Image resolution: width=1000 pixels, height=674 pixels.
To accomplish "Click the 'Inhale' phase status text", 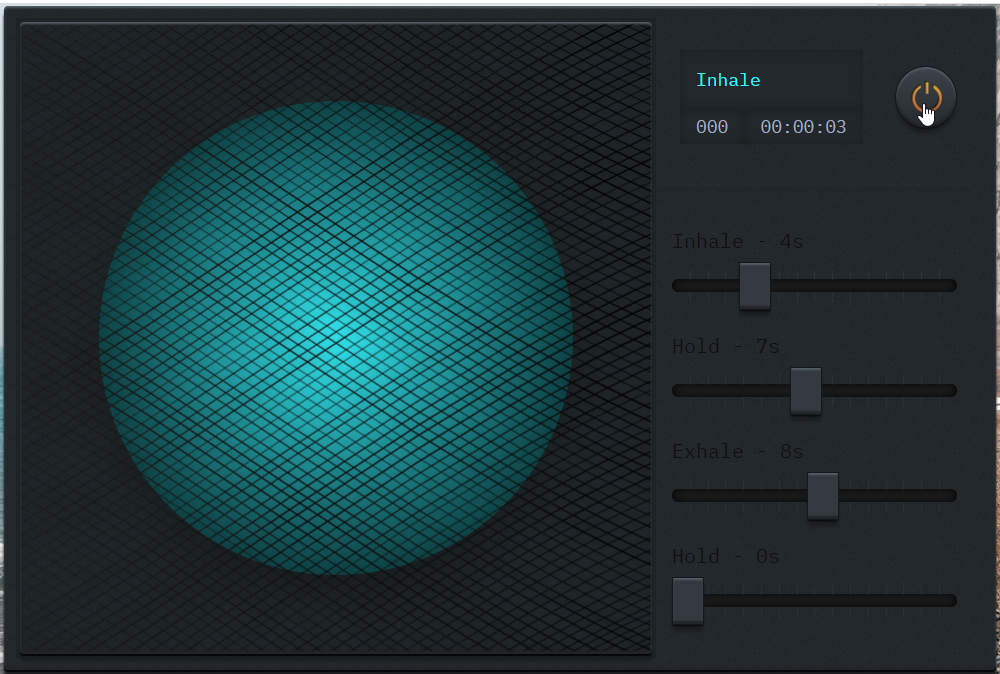I will (x=728, y=80).
